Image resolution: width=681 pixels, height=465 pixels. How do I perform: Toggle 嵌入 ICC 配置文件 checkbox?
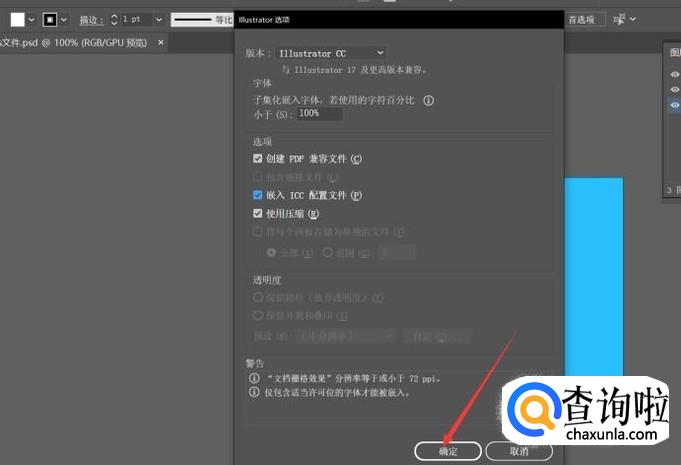coord(258,195)
